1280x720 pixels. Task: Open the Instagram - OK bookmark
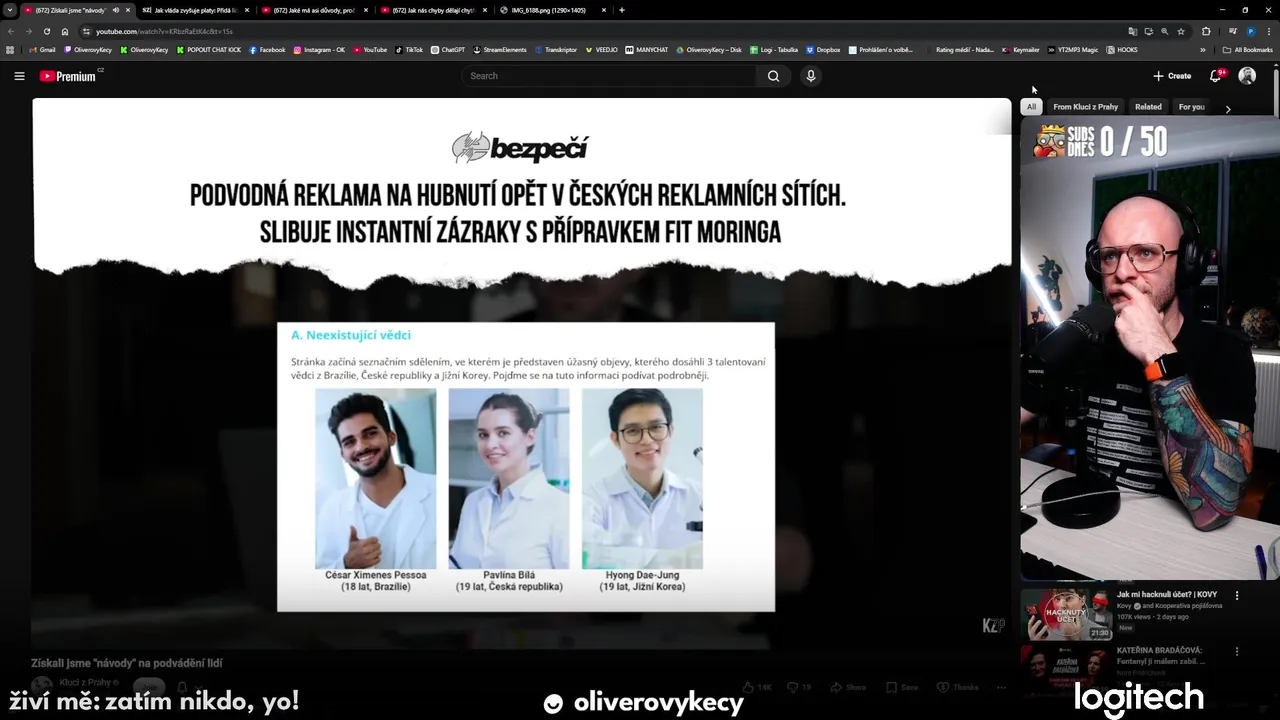coord(319,49)
